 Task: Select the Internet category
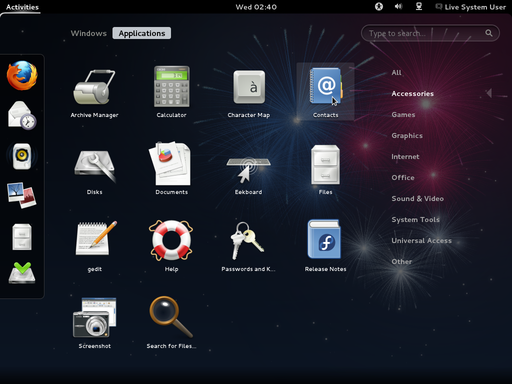405,157
